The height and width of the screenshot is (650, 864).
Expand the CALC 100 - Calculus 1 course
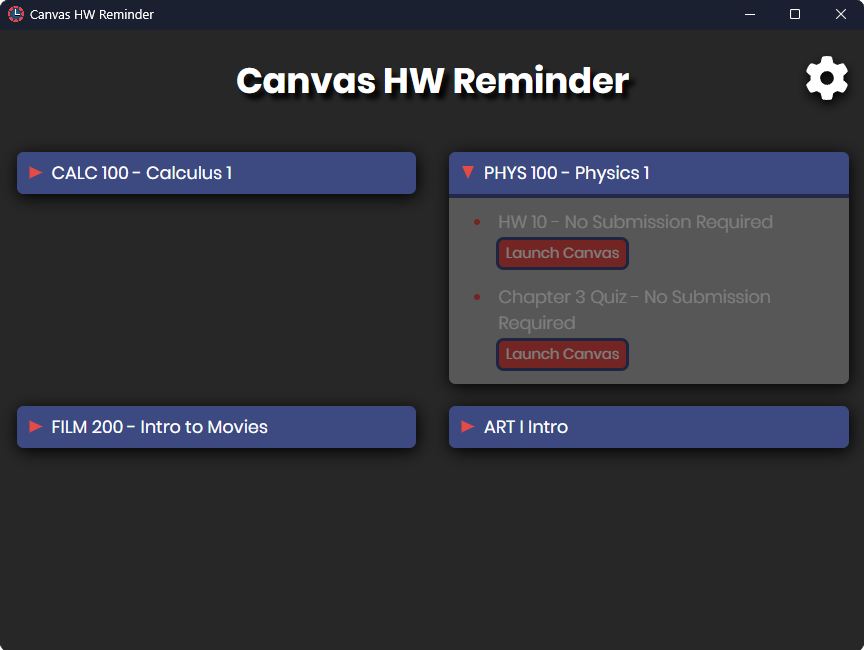(x=141, y=173)
